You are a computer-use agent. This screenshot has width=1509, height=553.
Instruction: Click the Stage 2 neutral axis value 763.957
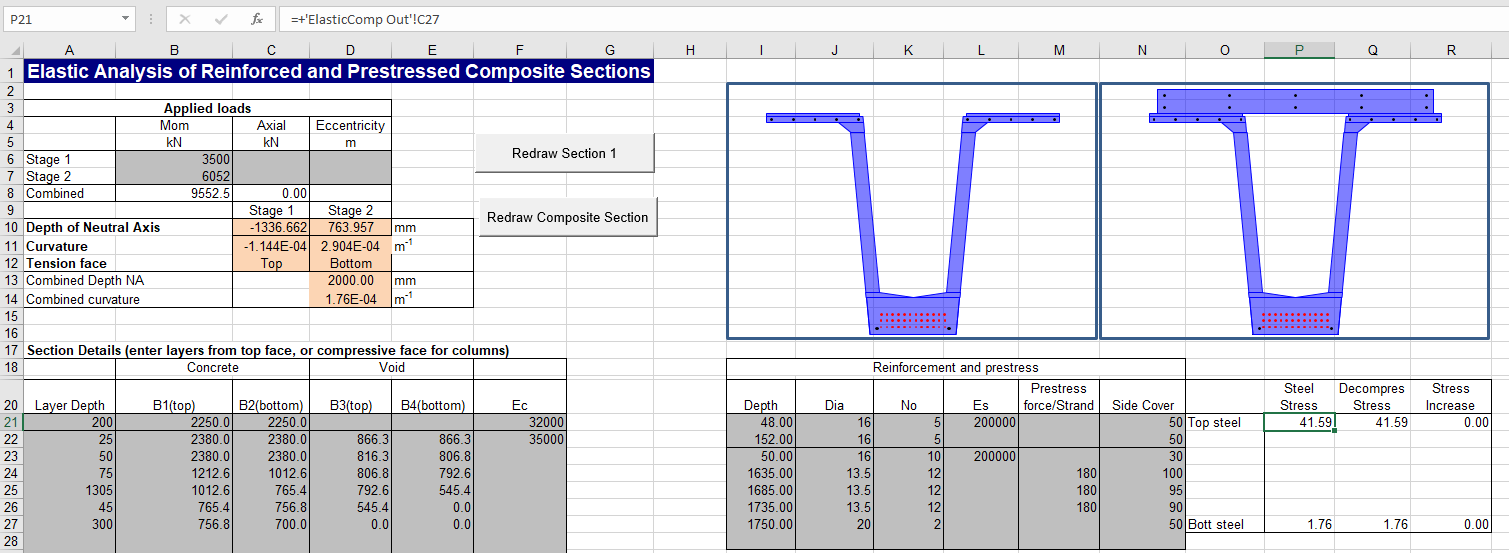[x=349, y=228]
